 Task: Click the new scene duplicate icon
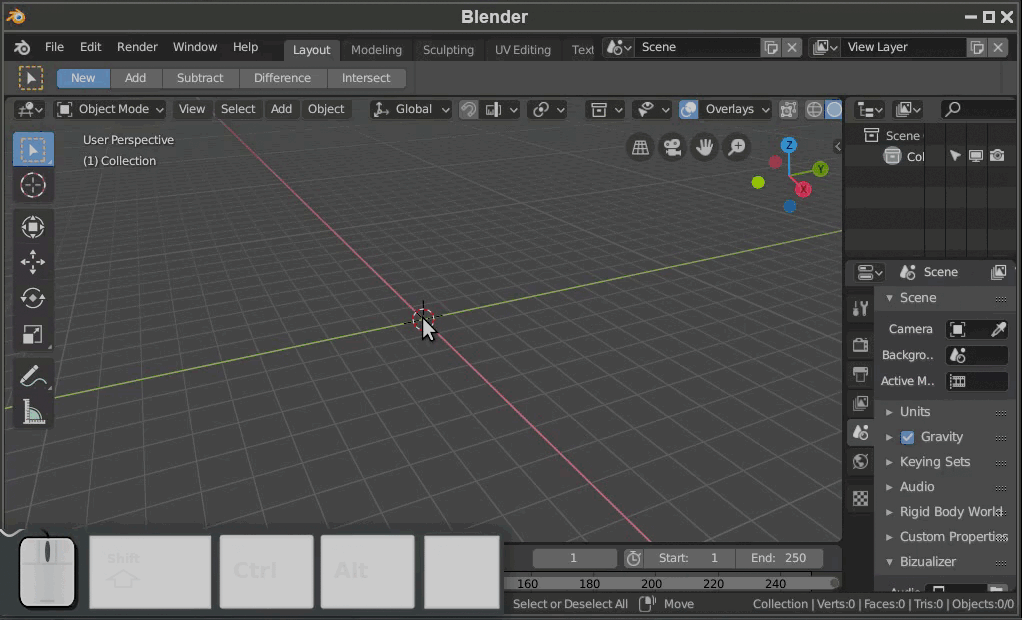[771, 48]
